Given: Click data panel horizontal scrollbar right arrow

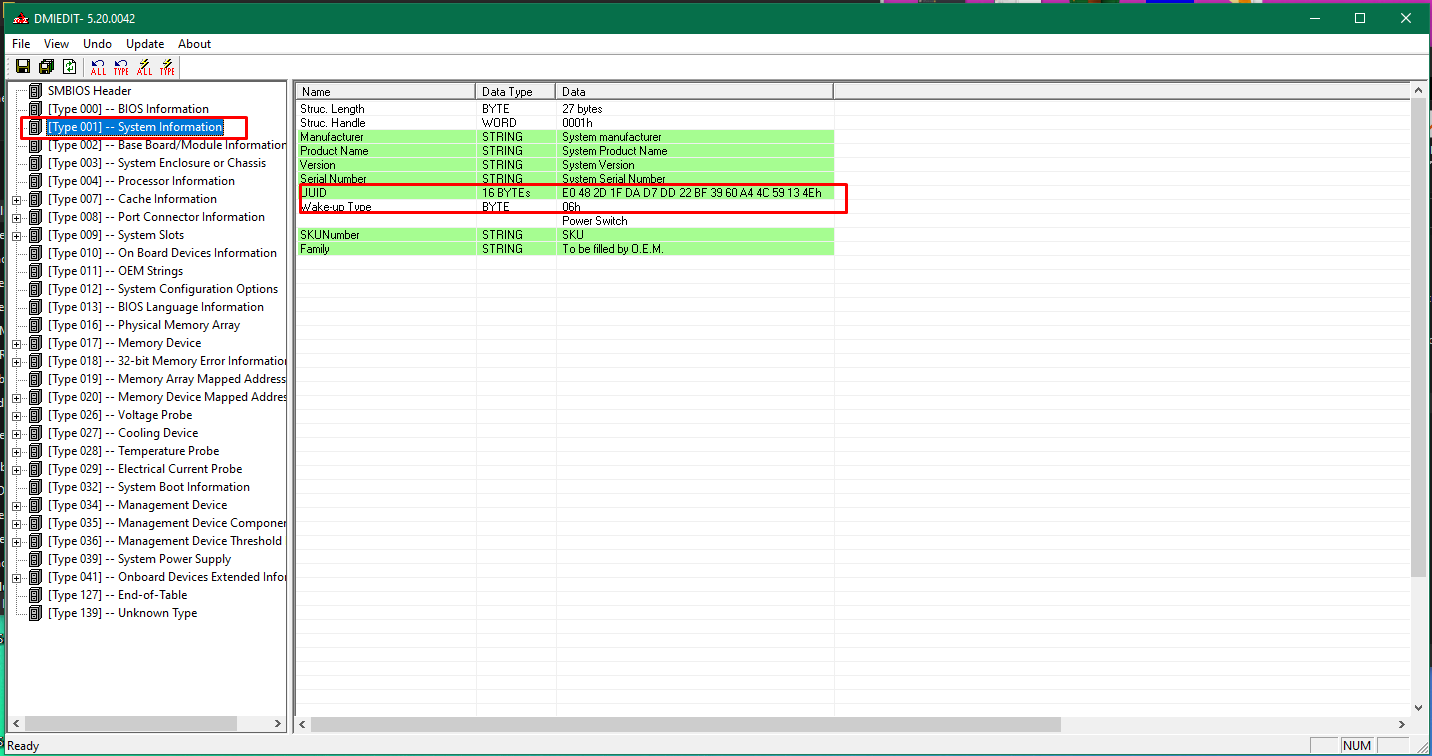Looking at the screenshot, I should pyautogui.click(x=1401, y=724).
